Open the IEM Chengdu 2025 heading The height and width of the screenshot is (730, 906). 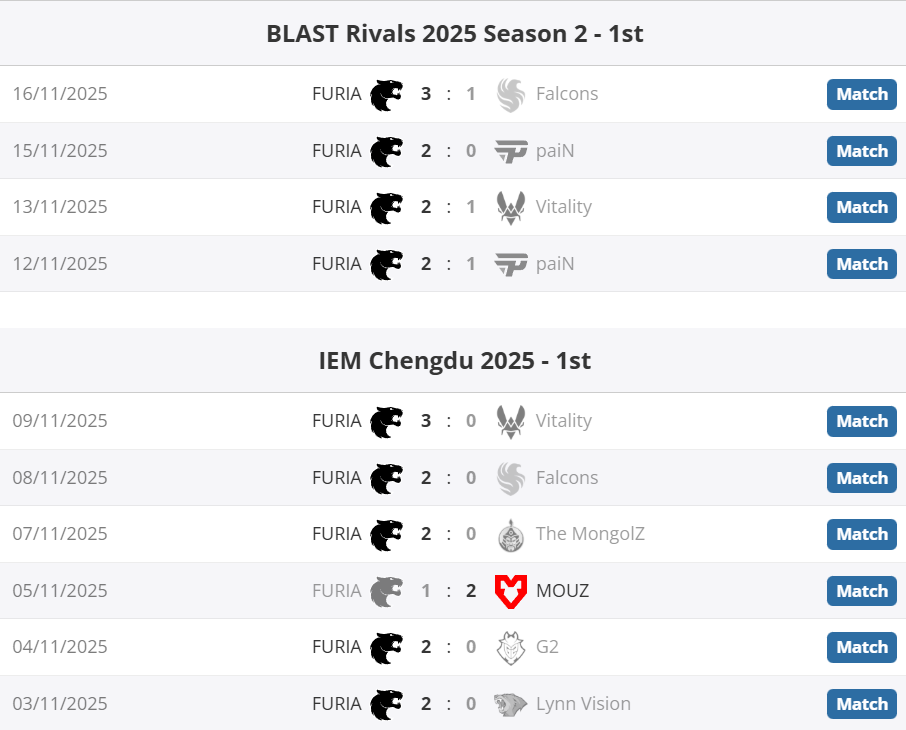click(x=454, y=360)
